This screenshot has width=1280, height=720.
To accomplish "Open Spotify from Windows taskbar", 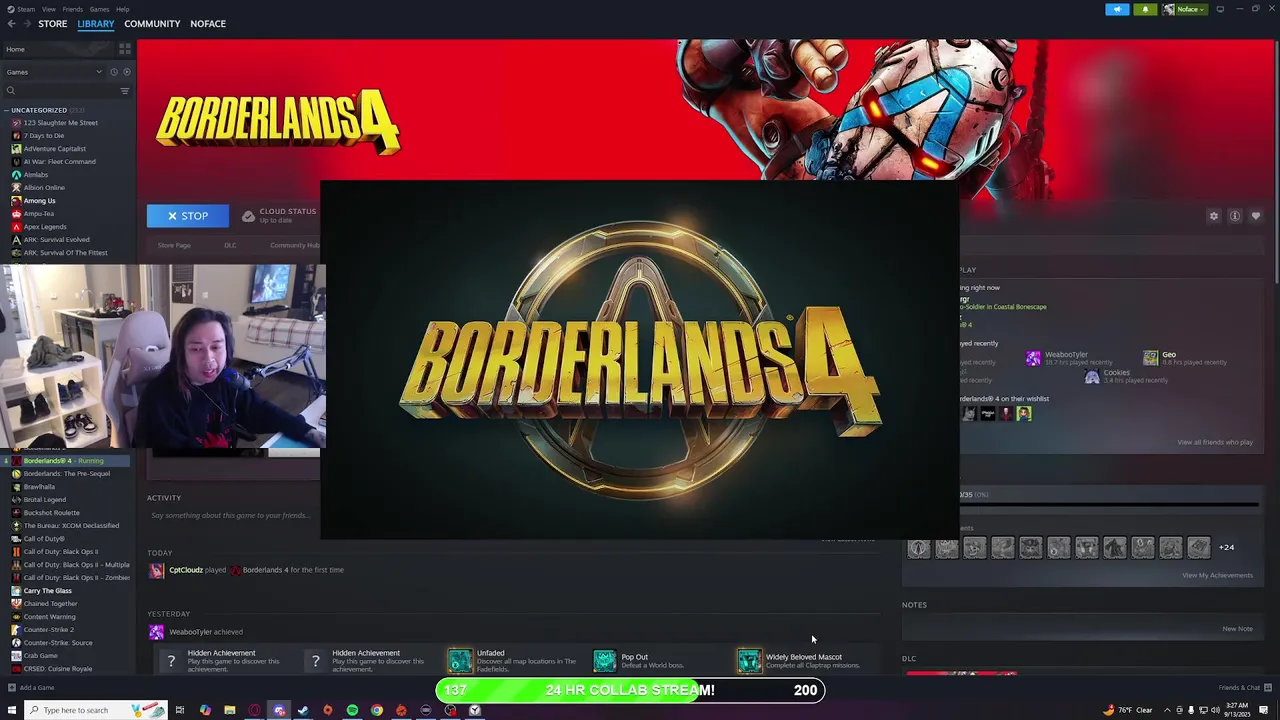I will tap(352, 710).
